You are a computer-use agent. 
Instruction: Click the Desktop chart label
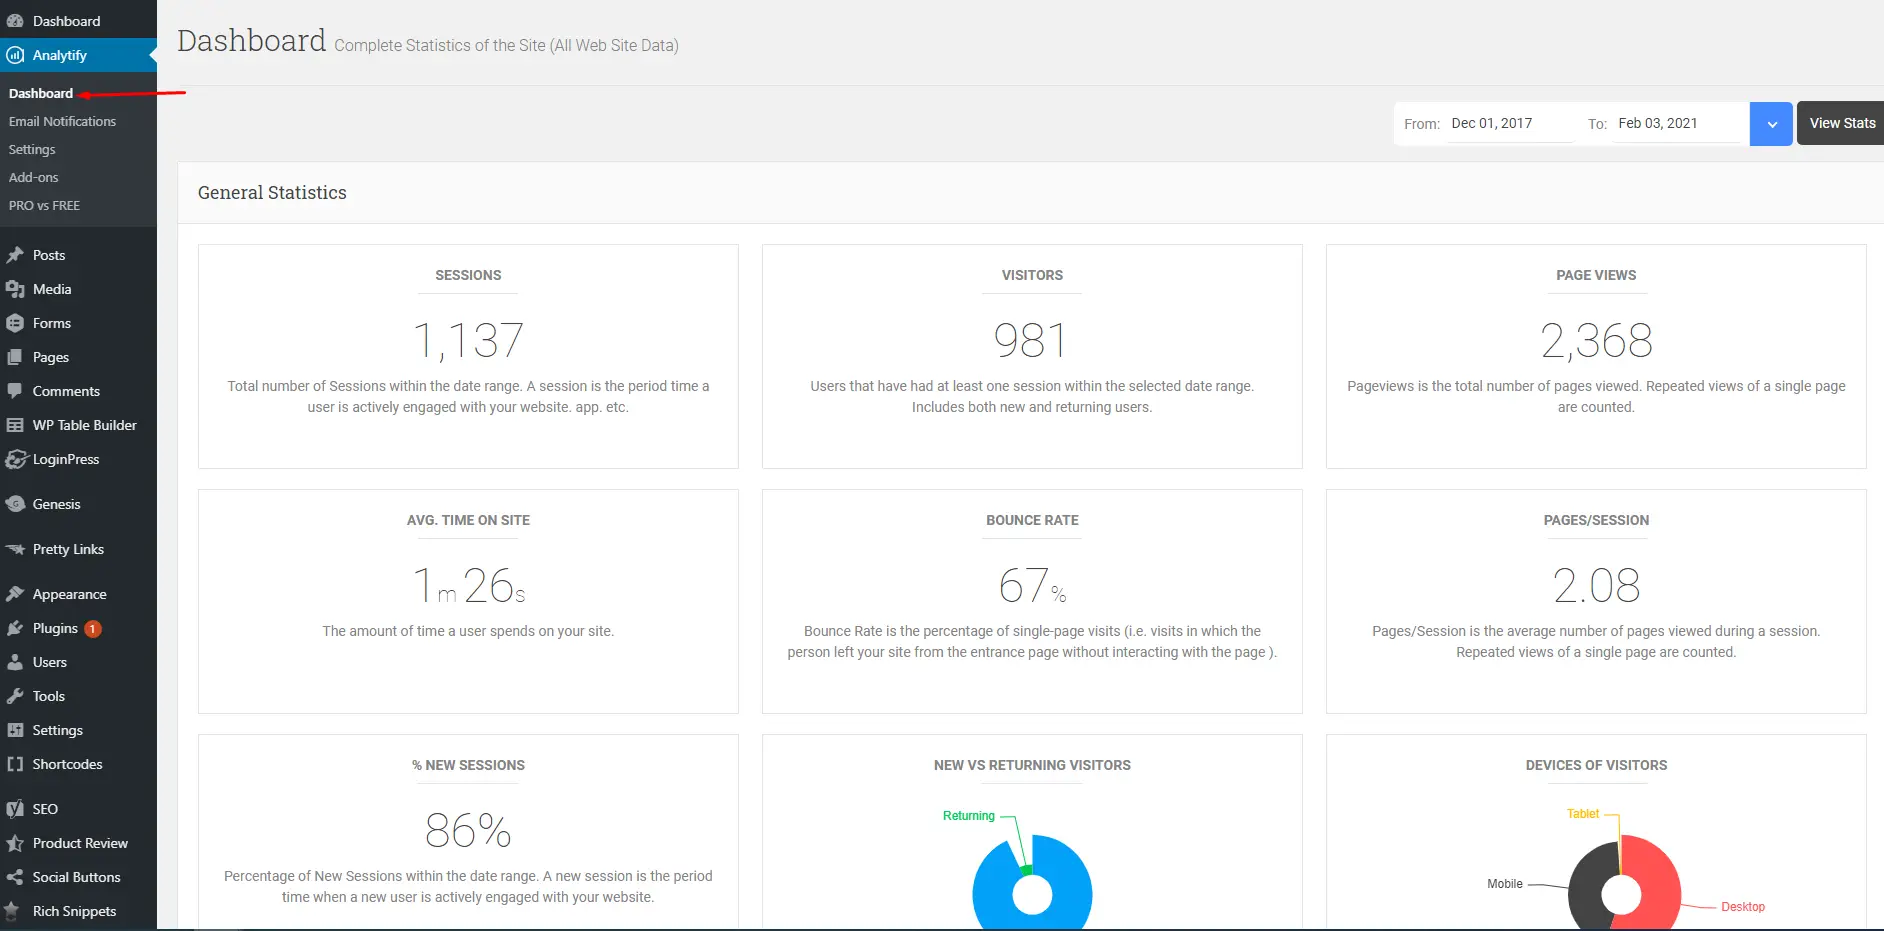click(x=1743, y=907)
